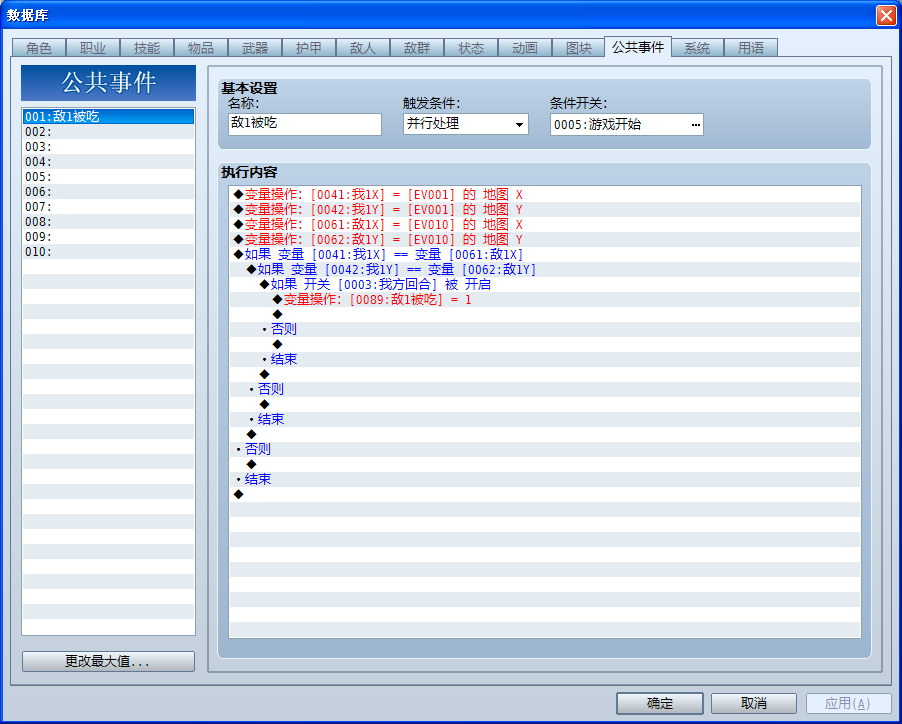Go to the 用语 tab
This screenshot has width=902, height=724.
(x=751, y=48)
